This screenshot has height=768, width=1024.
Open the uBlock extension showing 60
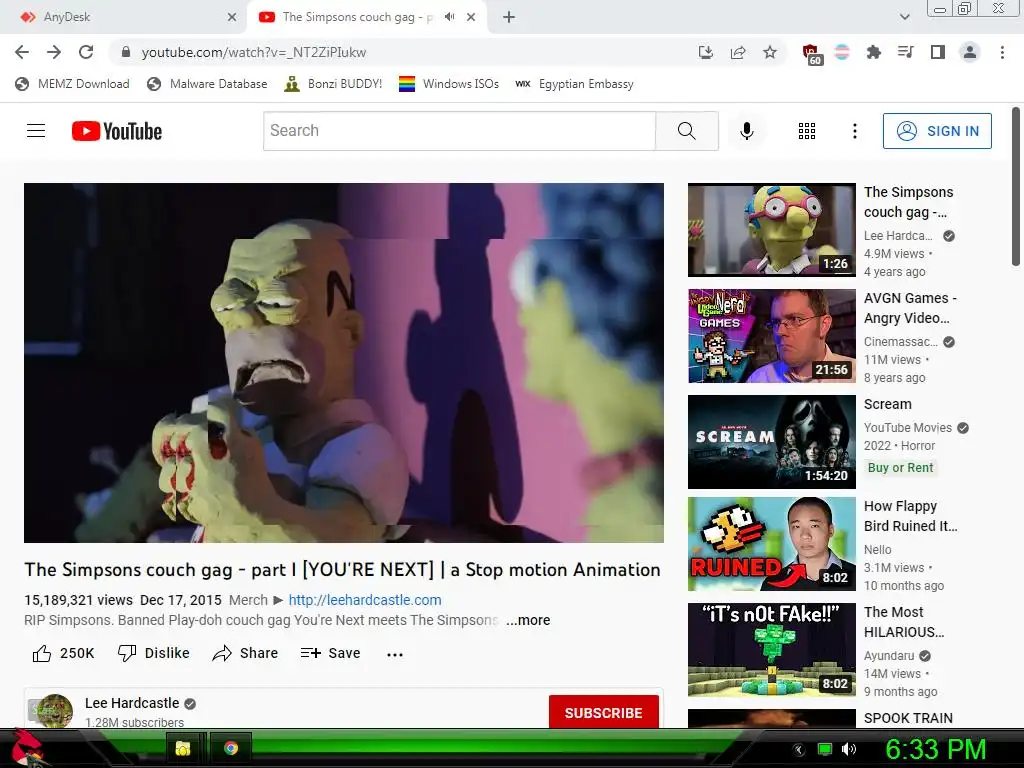pos(811,54)
